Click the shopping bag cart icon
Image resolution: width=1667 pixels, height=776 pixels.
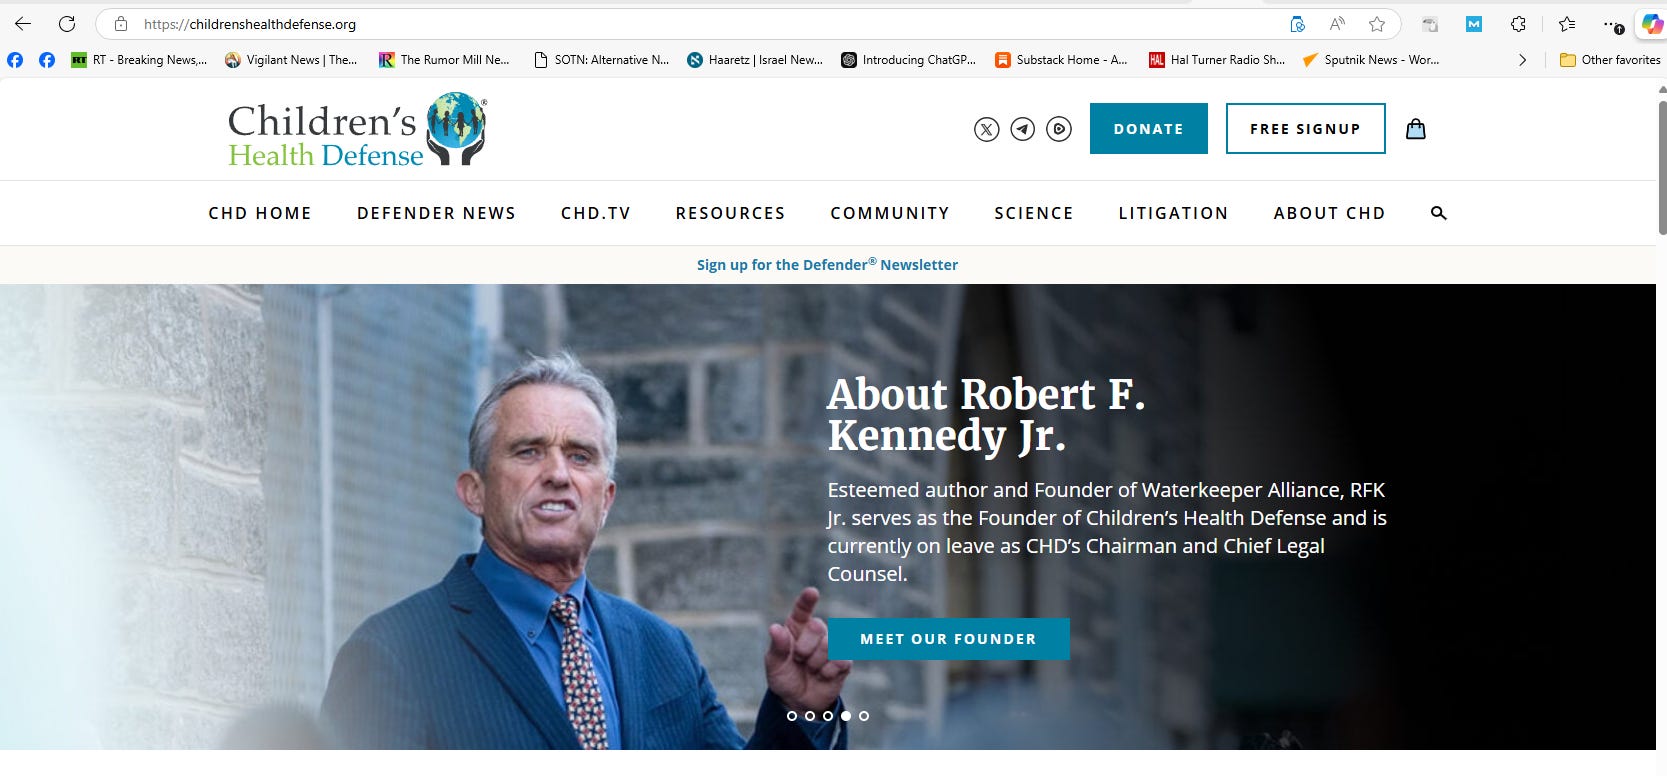click(x=1416, y=129)
